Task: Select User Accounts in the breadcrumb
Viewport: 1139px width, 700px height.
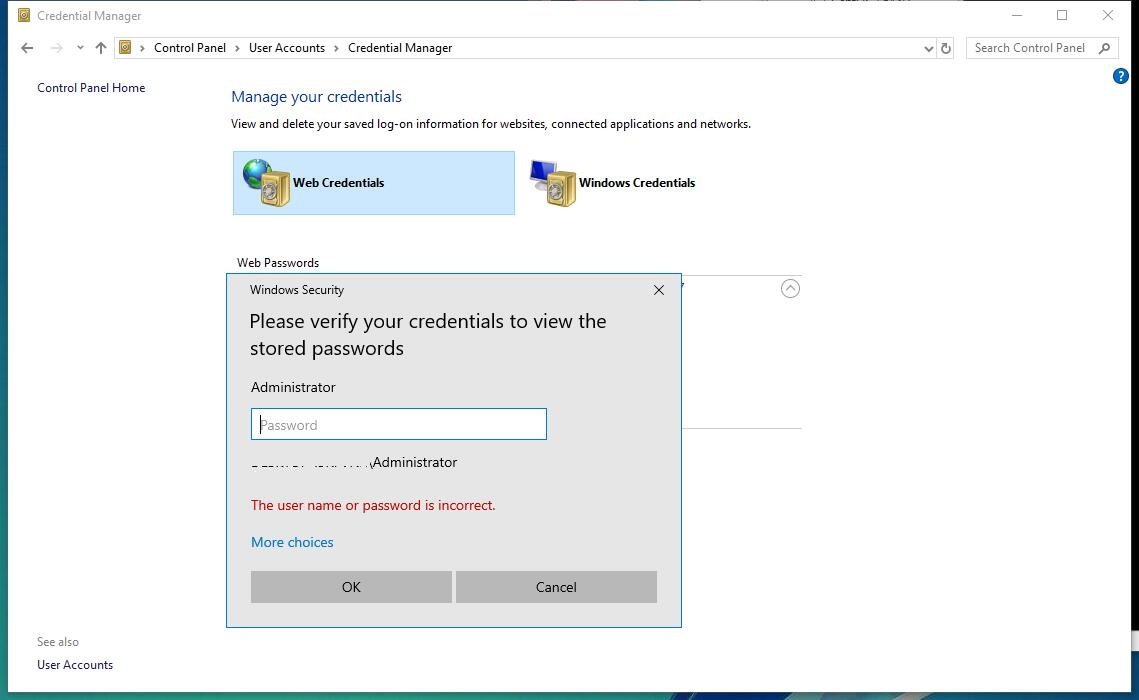Action: tap(287, 48)
